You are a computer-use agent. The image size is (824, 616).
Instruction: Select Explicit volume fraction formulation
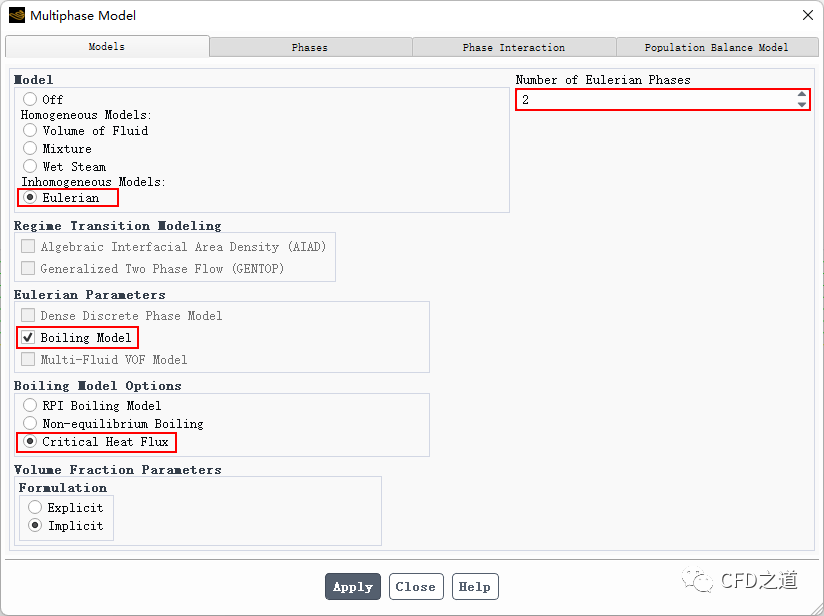click(35, 507)
